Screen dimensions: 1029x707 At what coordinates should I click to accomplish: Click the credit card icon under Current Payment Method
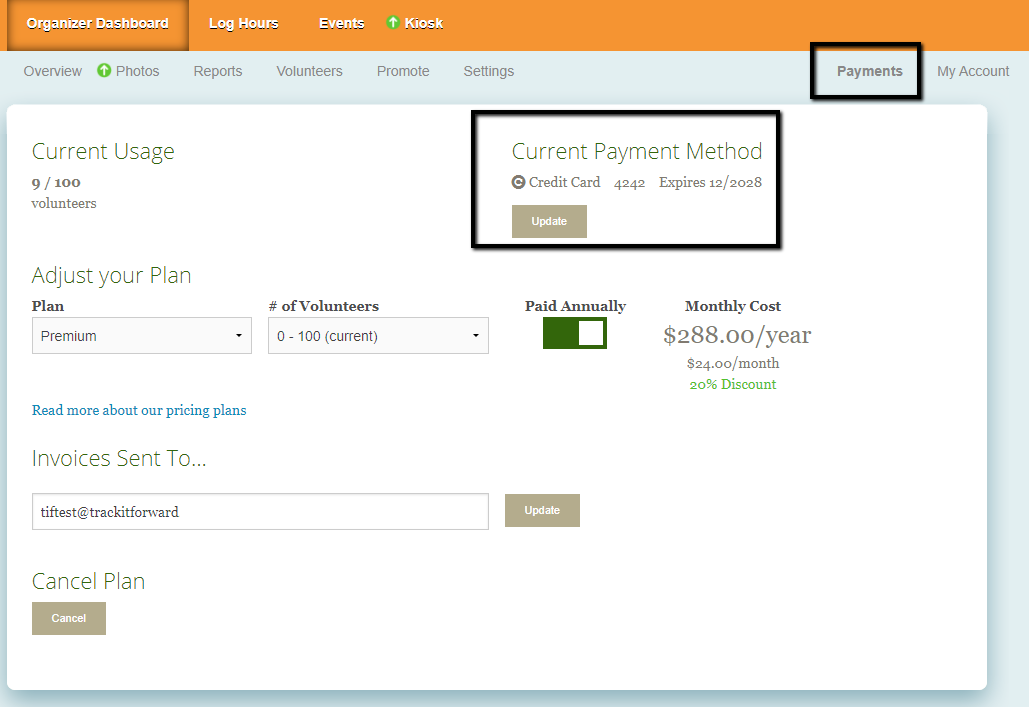tap(518, 182)
